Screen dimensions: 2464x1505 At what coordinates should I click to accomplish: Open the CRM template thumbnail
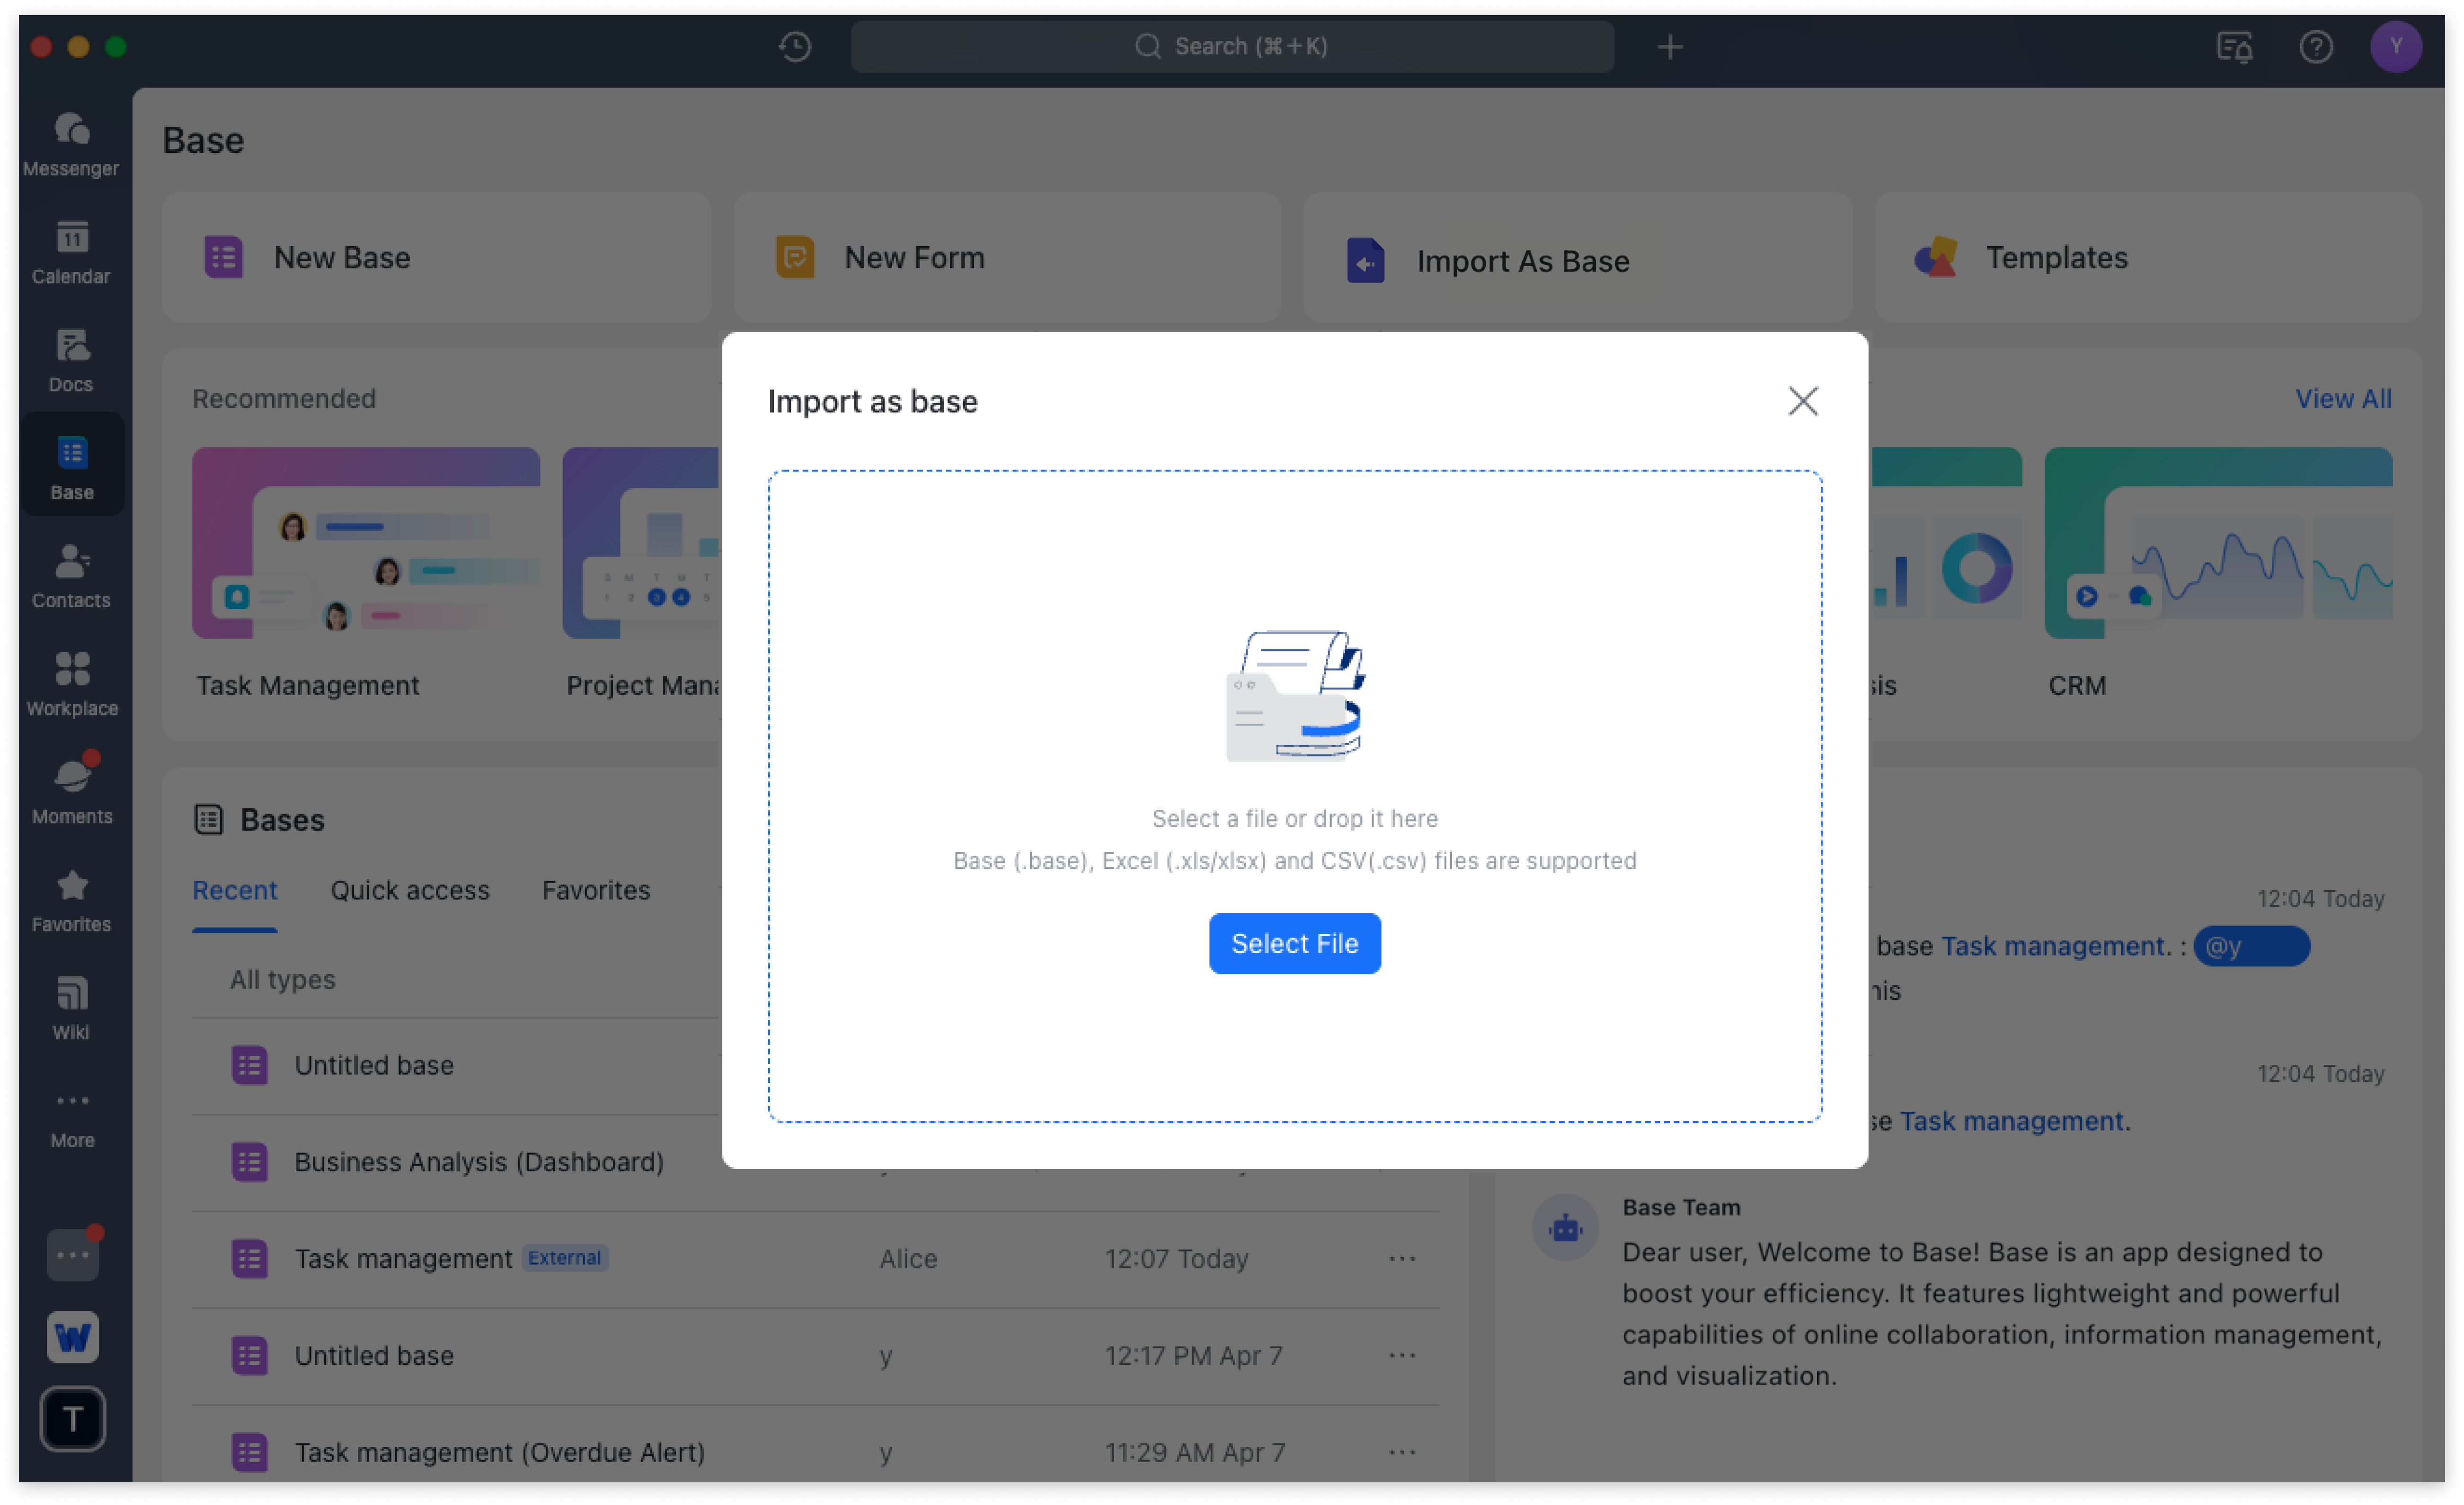[2218, 543]
